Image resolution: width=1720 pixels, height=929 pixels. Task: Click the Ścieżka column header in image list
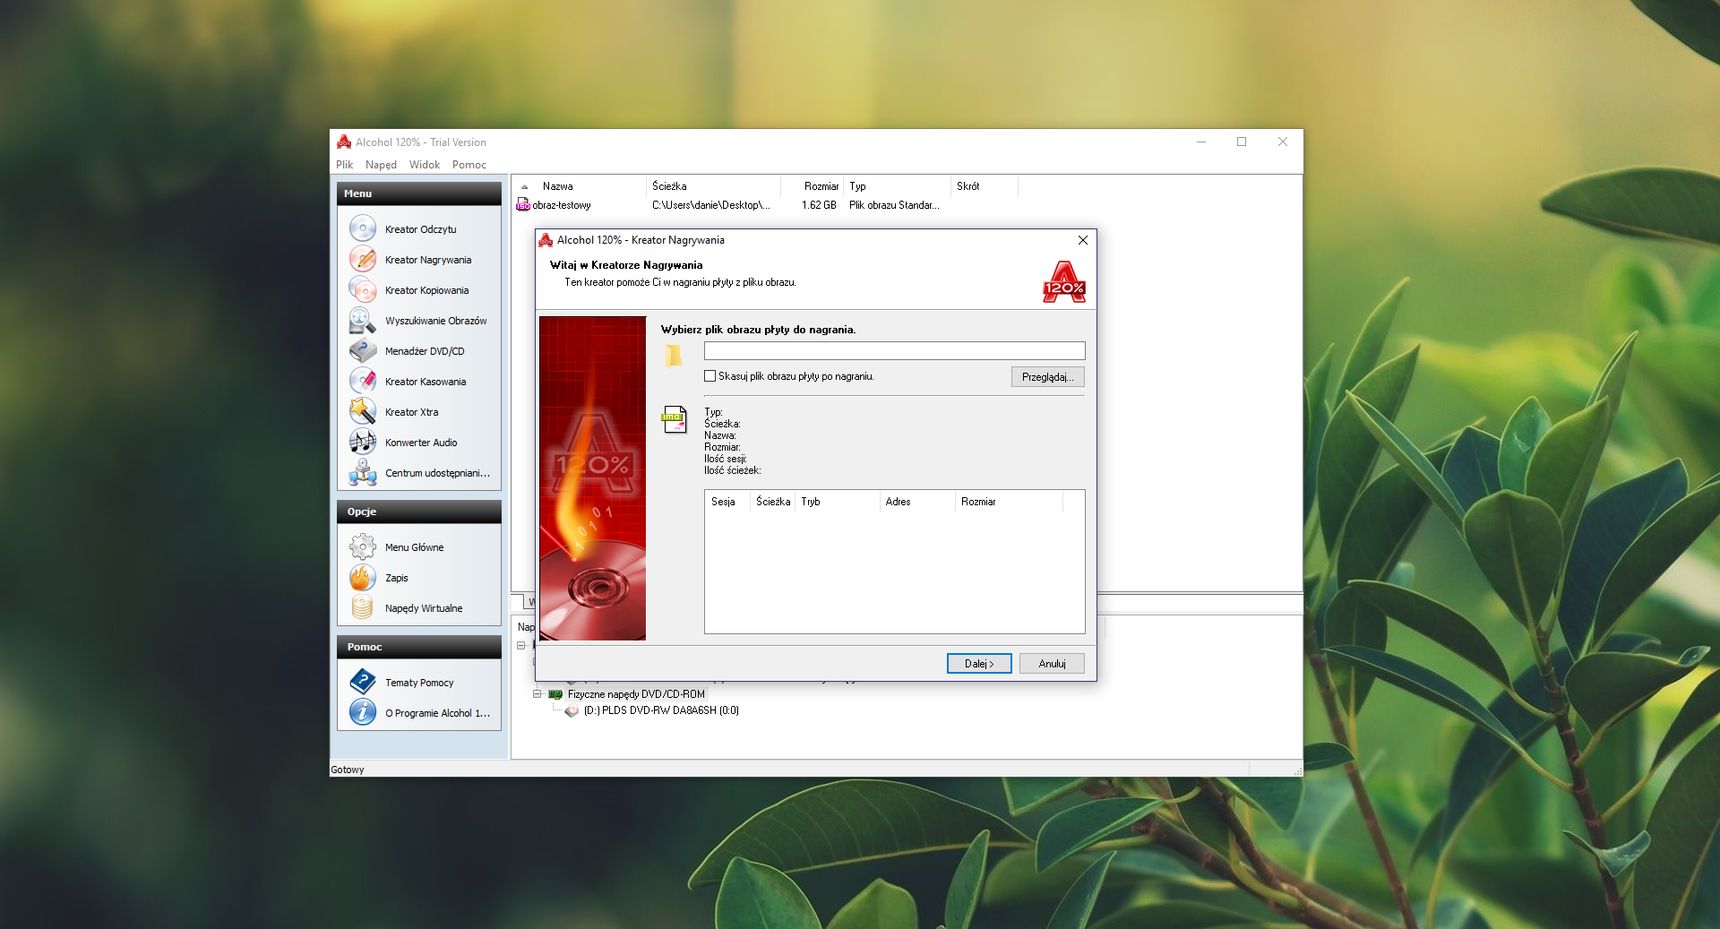(x=713, y=186)
